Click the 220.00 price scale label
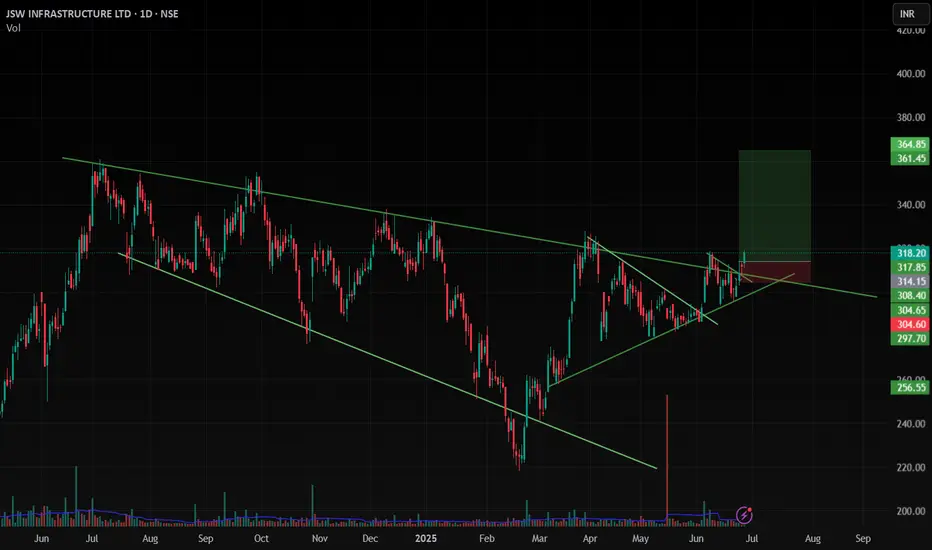The width and height of the screenshot is (932, 550). [911, 467]
